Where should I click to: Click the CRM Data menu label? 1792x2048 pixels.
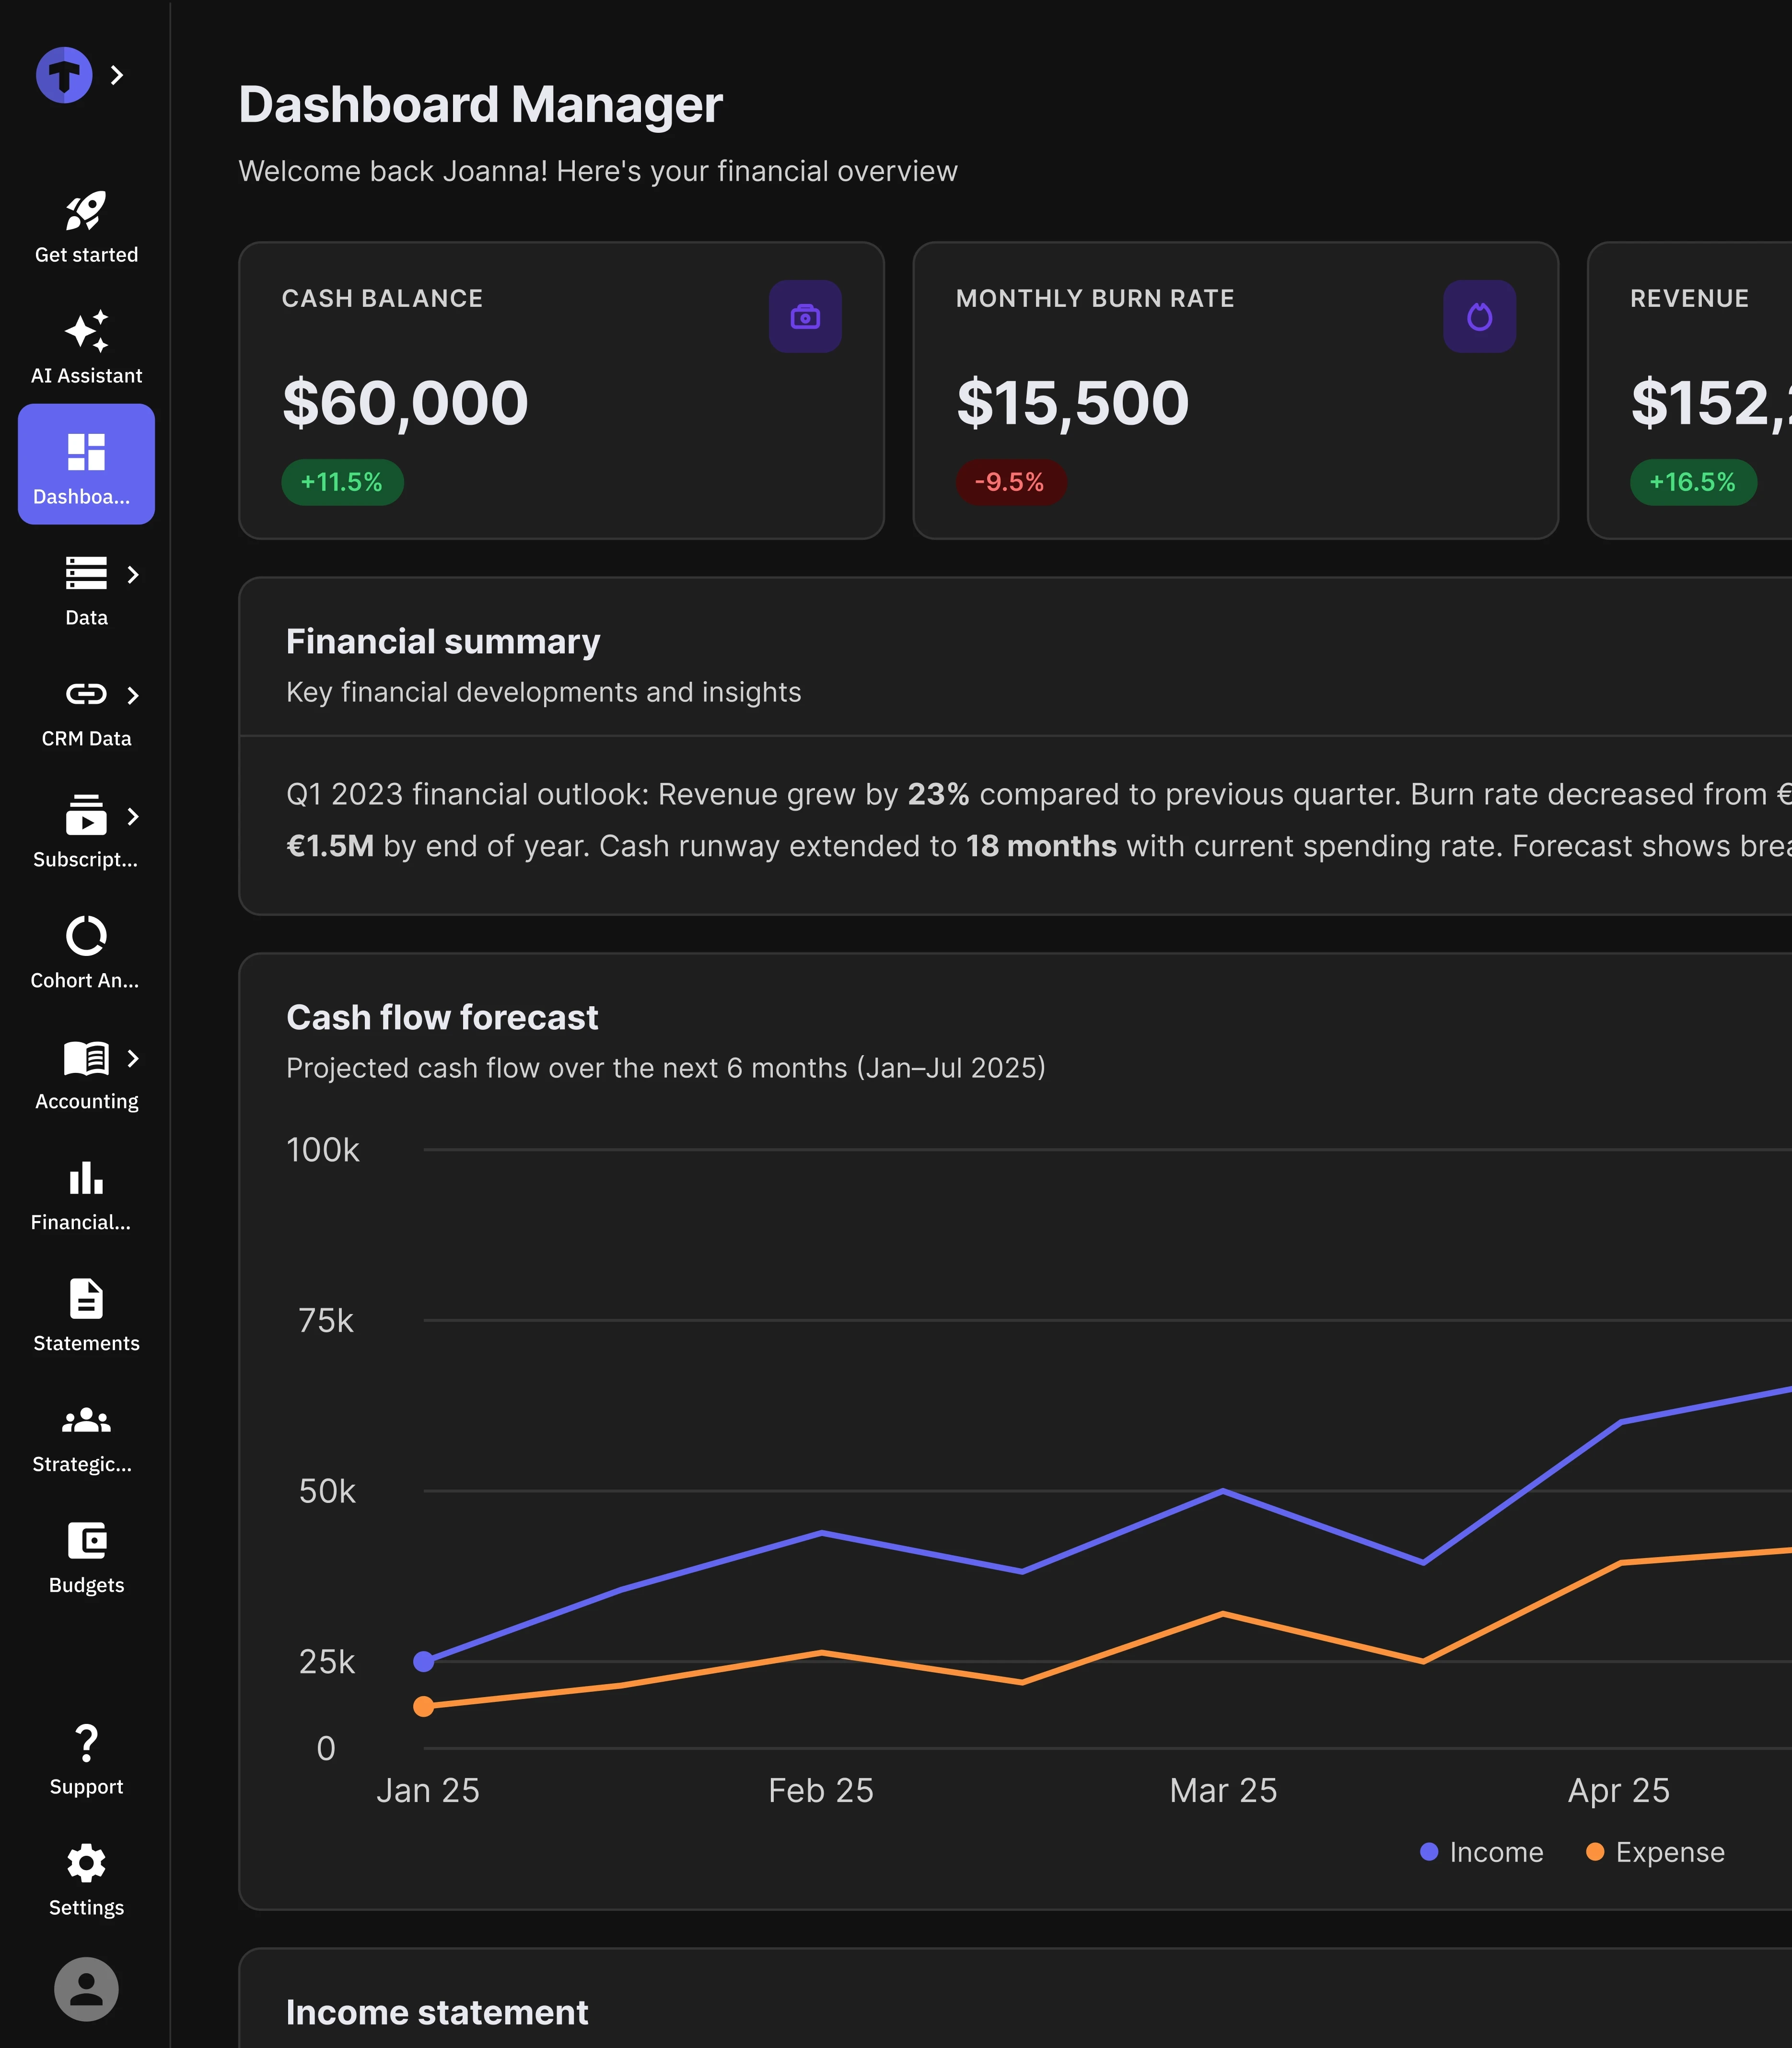pos(86,739)
